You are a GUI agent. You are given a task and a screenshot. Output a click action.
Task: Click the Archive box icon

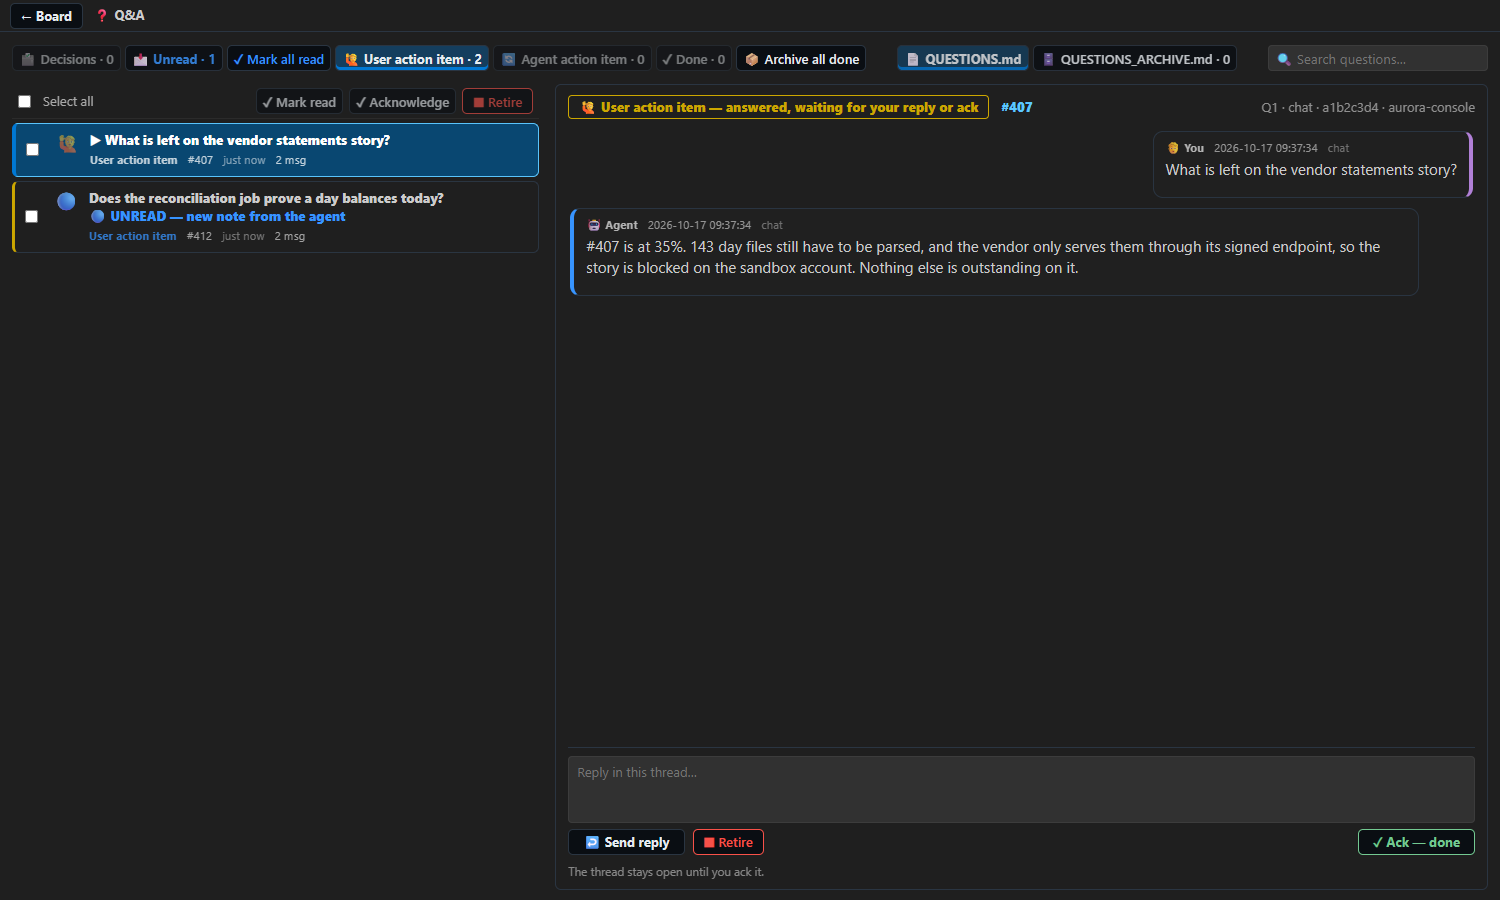click(x=752, y=60)
